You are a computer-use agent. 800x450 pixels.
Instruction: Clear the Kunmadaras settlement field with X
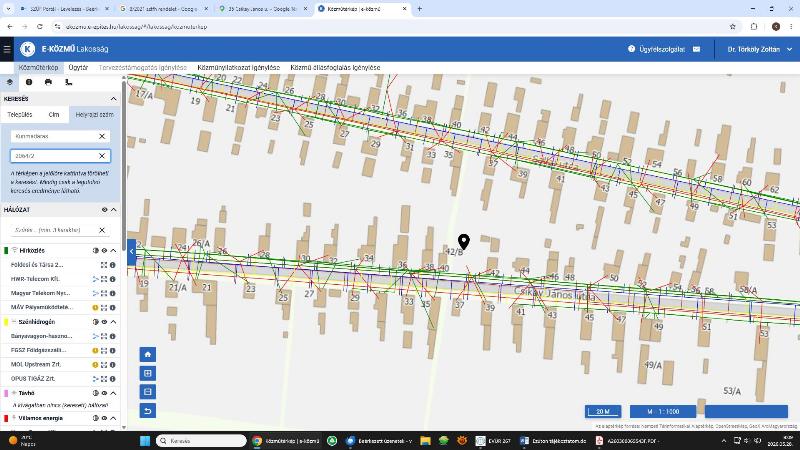(x=102, y=136)
